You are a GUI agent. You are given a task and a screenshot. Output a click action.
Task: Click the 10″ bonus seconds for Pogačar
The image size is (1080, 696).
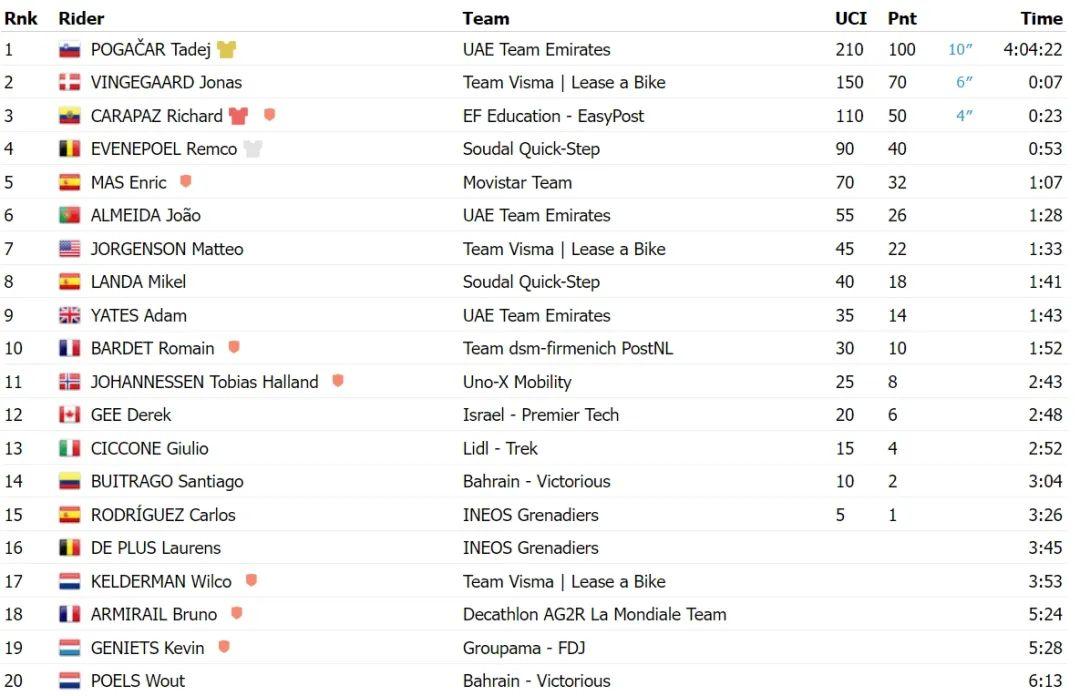960,50
